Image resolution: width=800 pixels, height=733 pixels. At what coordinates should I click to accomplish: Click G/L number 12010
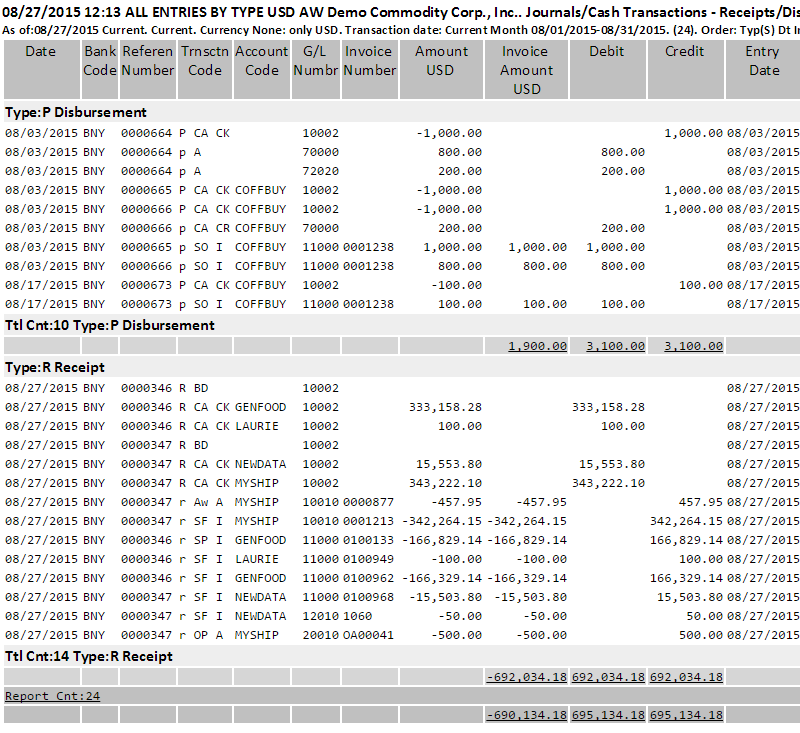[320, 616]
